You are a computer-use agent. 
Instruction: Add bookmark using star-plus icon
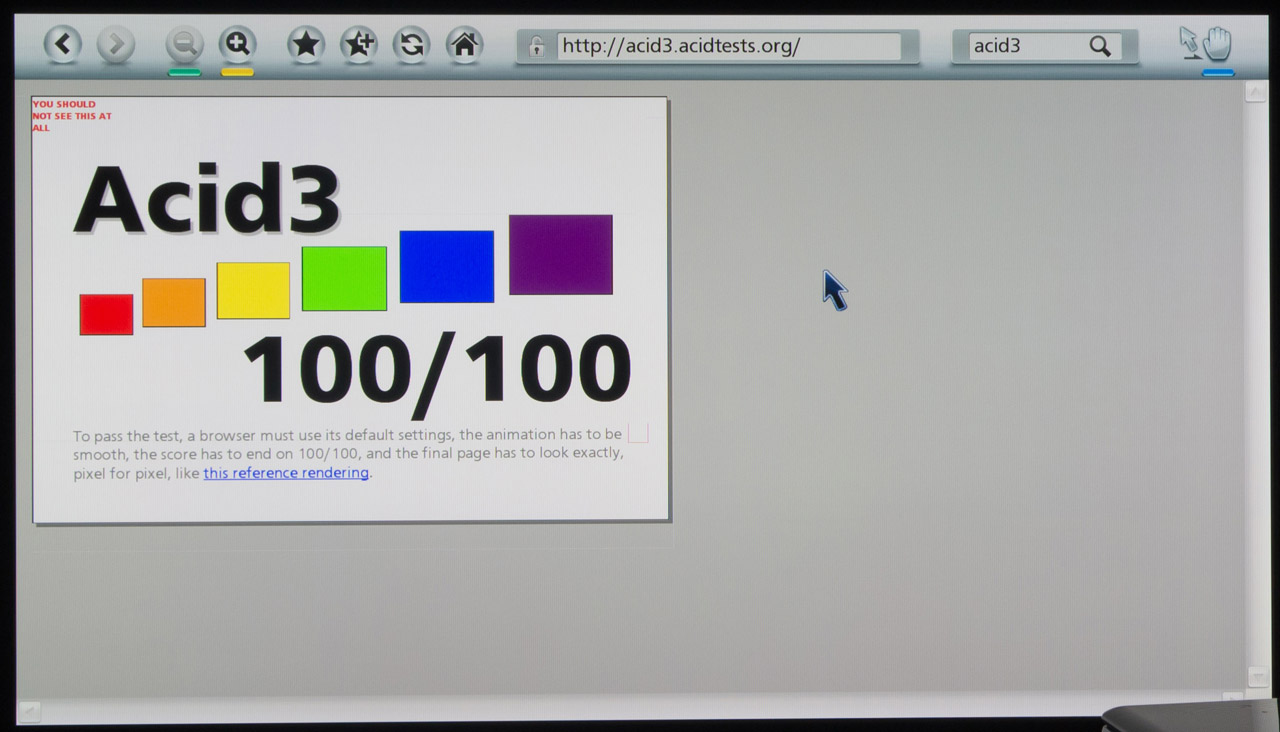pyautogui.click(x=358, y=44)
